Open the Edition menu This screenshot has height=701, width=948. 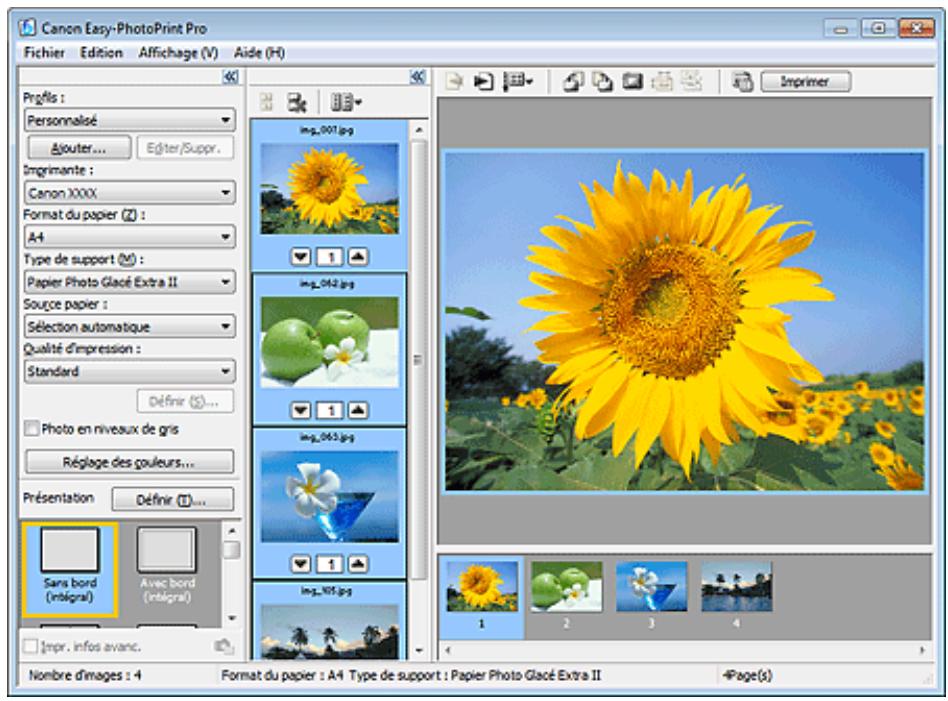tap(102, 53)
